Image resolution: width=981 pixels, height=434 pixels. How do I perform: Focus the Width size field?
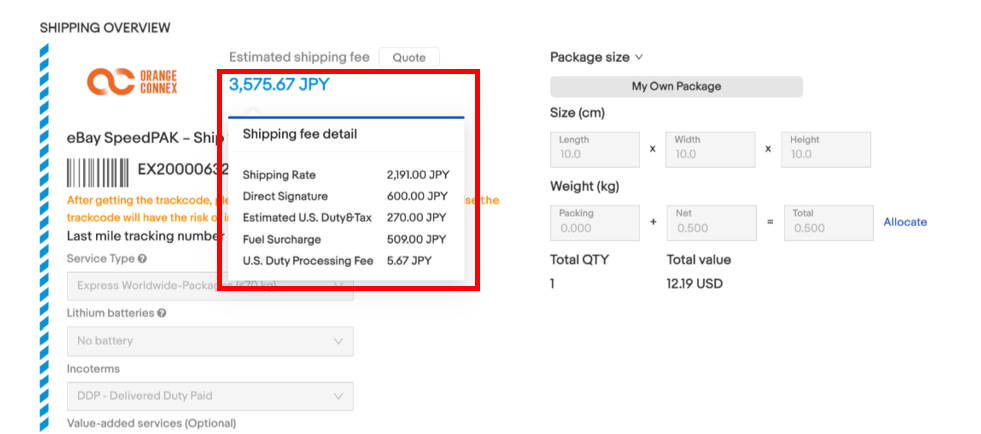click(x=710, y=149)
